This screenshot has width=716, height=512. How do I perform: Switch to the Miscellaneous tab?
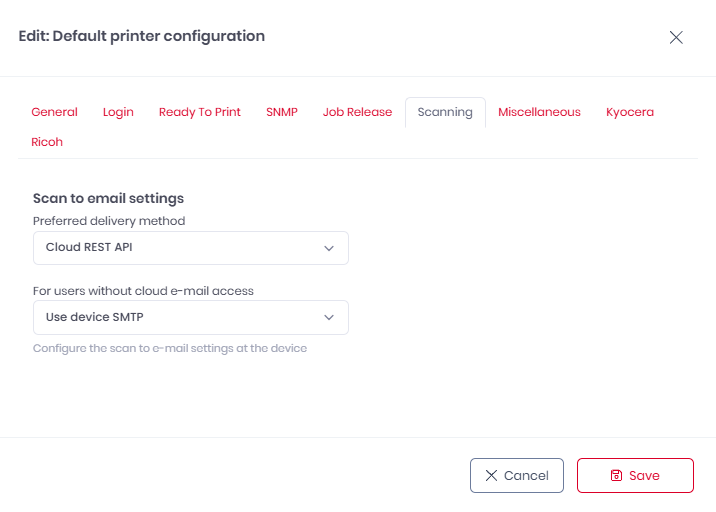539,112
